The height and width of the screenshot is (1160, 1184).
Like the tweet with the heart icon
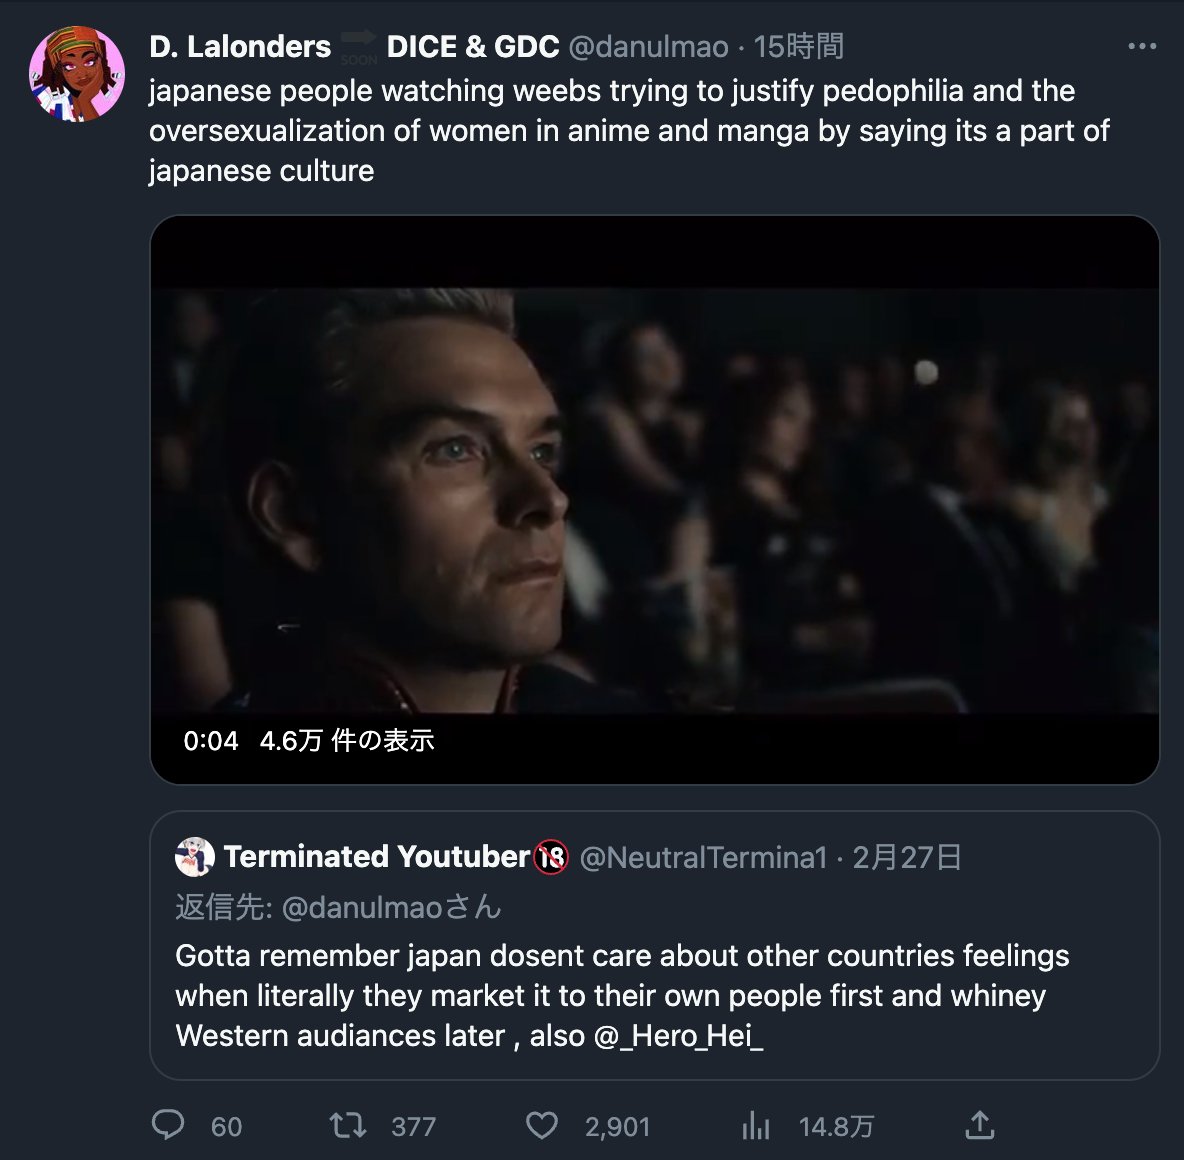(x=542, y=1126)
